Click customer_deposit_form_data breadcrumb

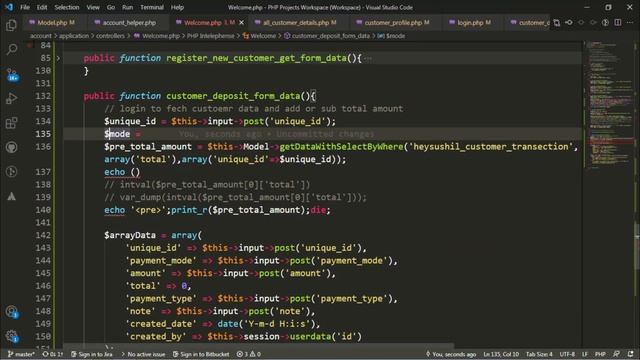point(327,36)
